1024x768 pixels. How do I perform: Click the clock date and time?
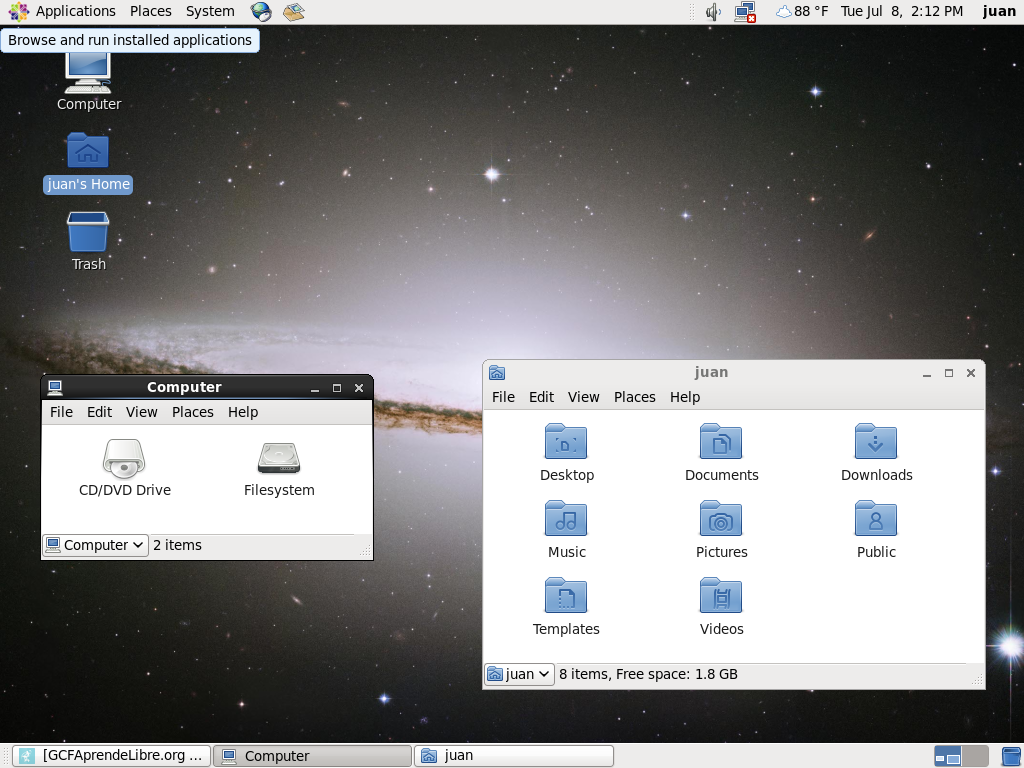(x=901, y=11)
